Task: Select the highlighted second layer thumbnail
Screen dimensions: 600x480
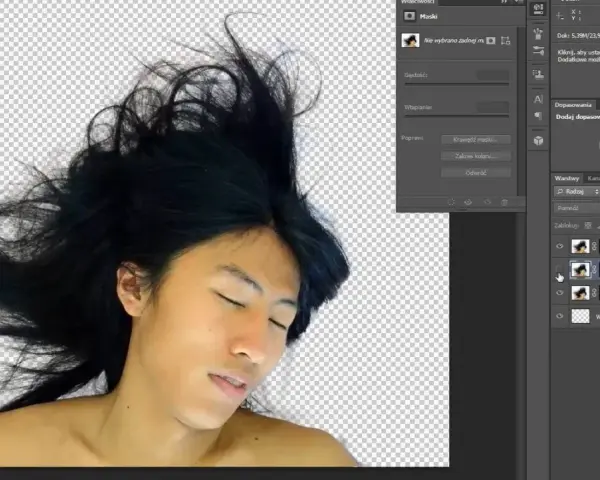Action: point(580,270)
